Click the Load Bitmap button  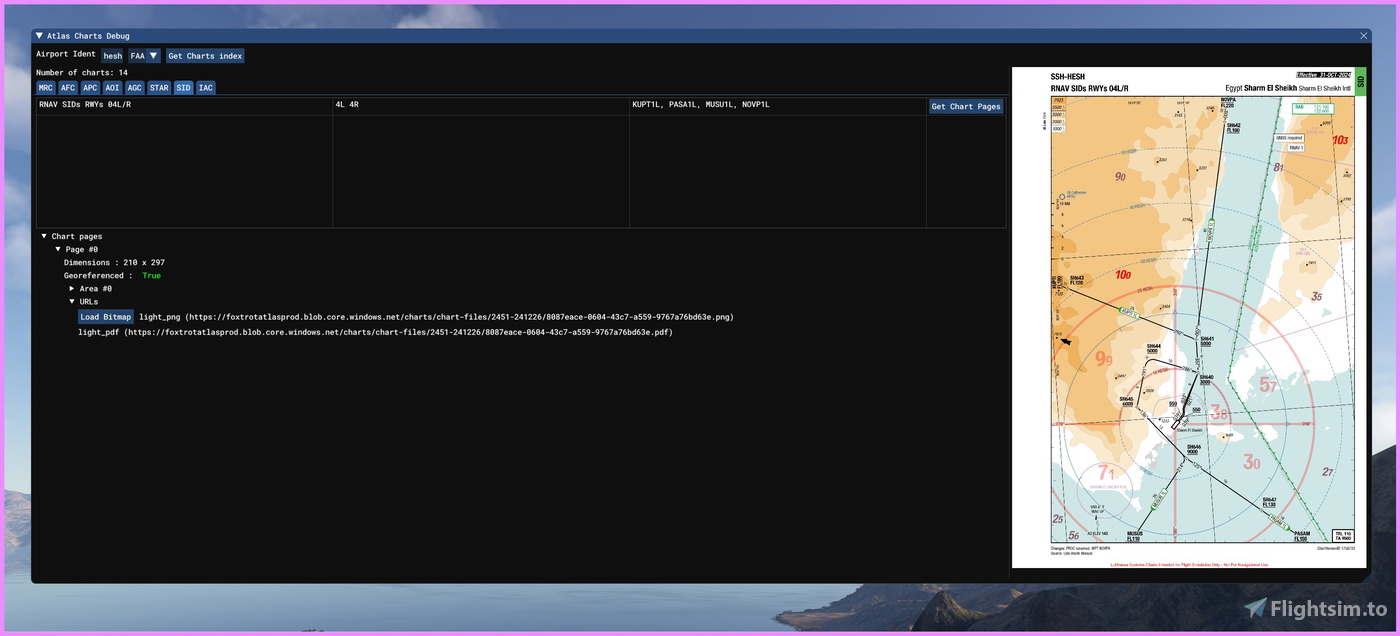coord(105,317)
